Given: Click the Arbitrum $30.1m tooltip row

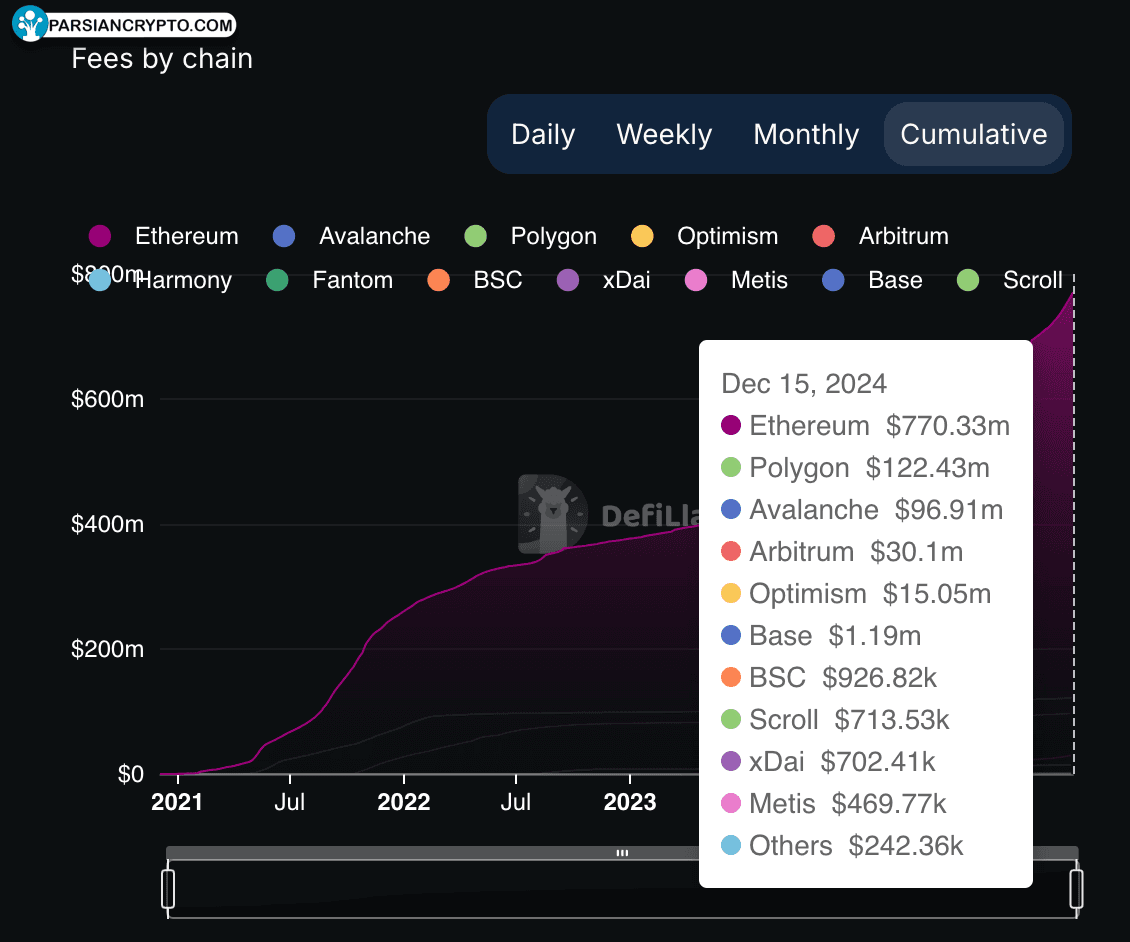Looking at the screenshot, I should [842, 551].
